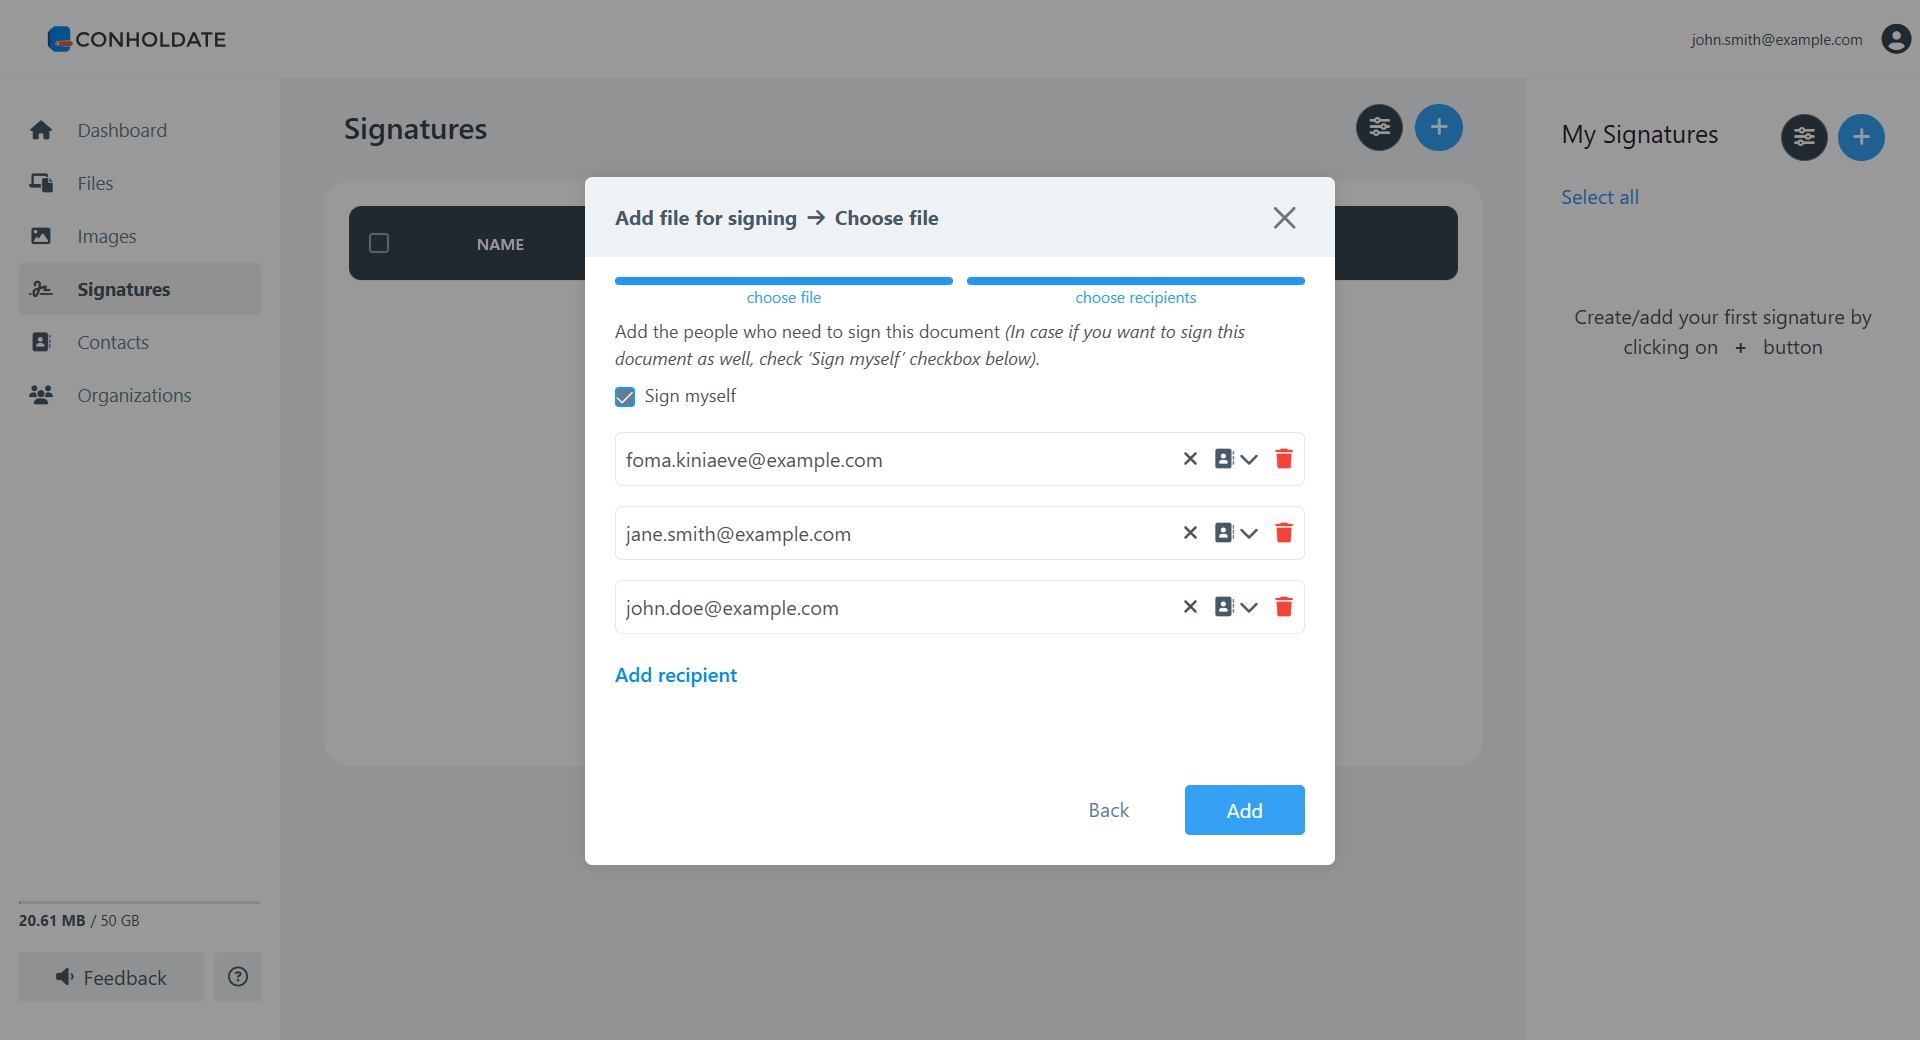Delete the foma.kiniaeve@example.com recipient
Image resolution: width=1920 pixels, height=1040 pixels.
(x=1284, y=459)
